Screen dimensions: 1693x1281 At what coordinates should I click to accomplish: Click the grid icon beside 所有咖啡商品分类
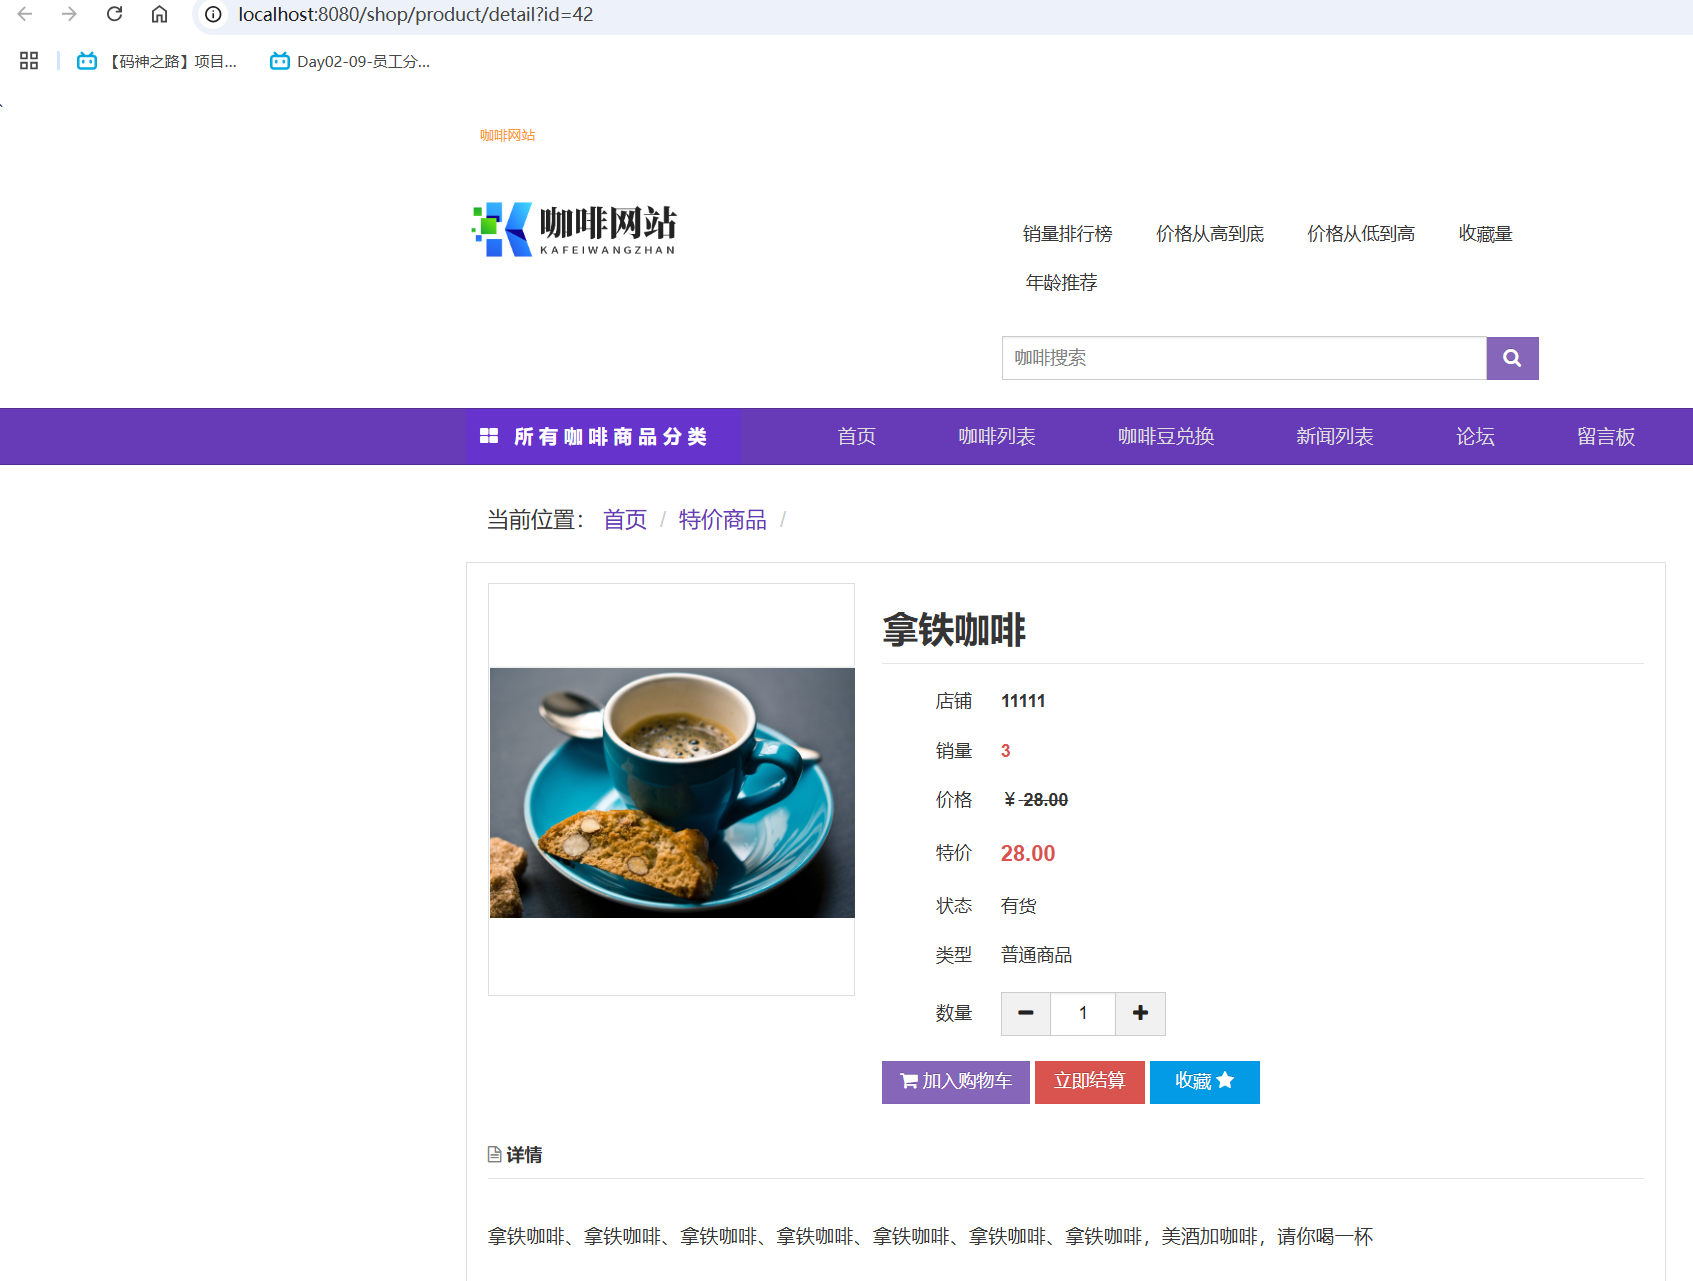tap(489, 436)
